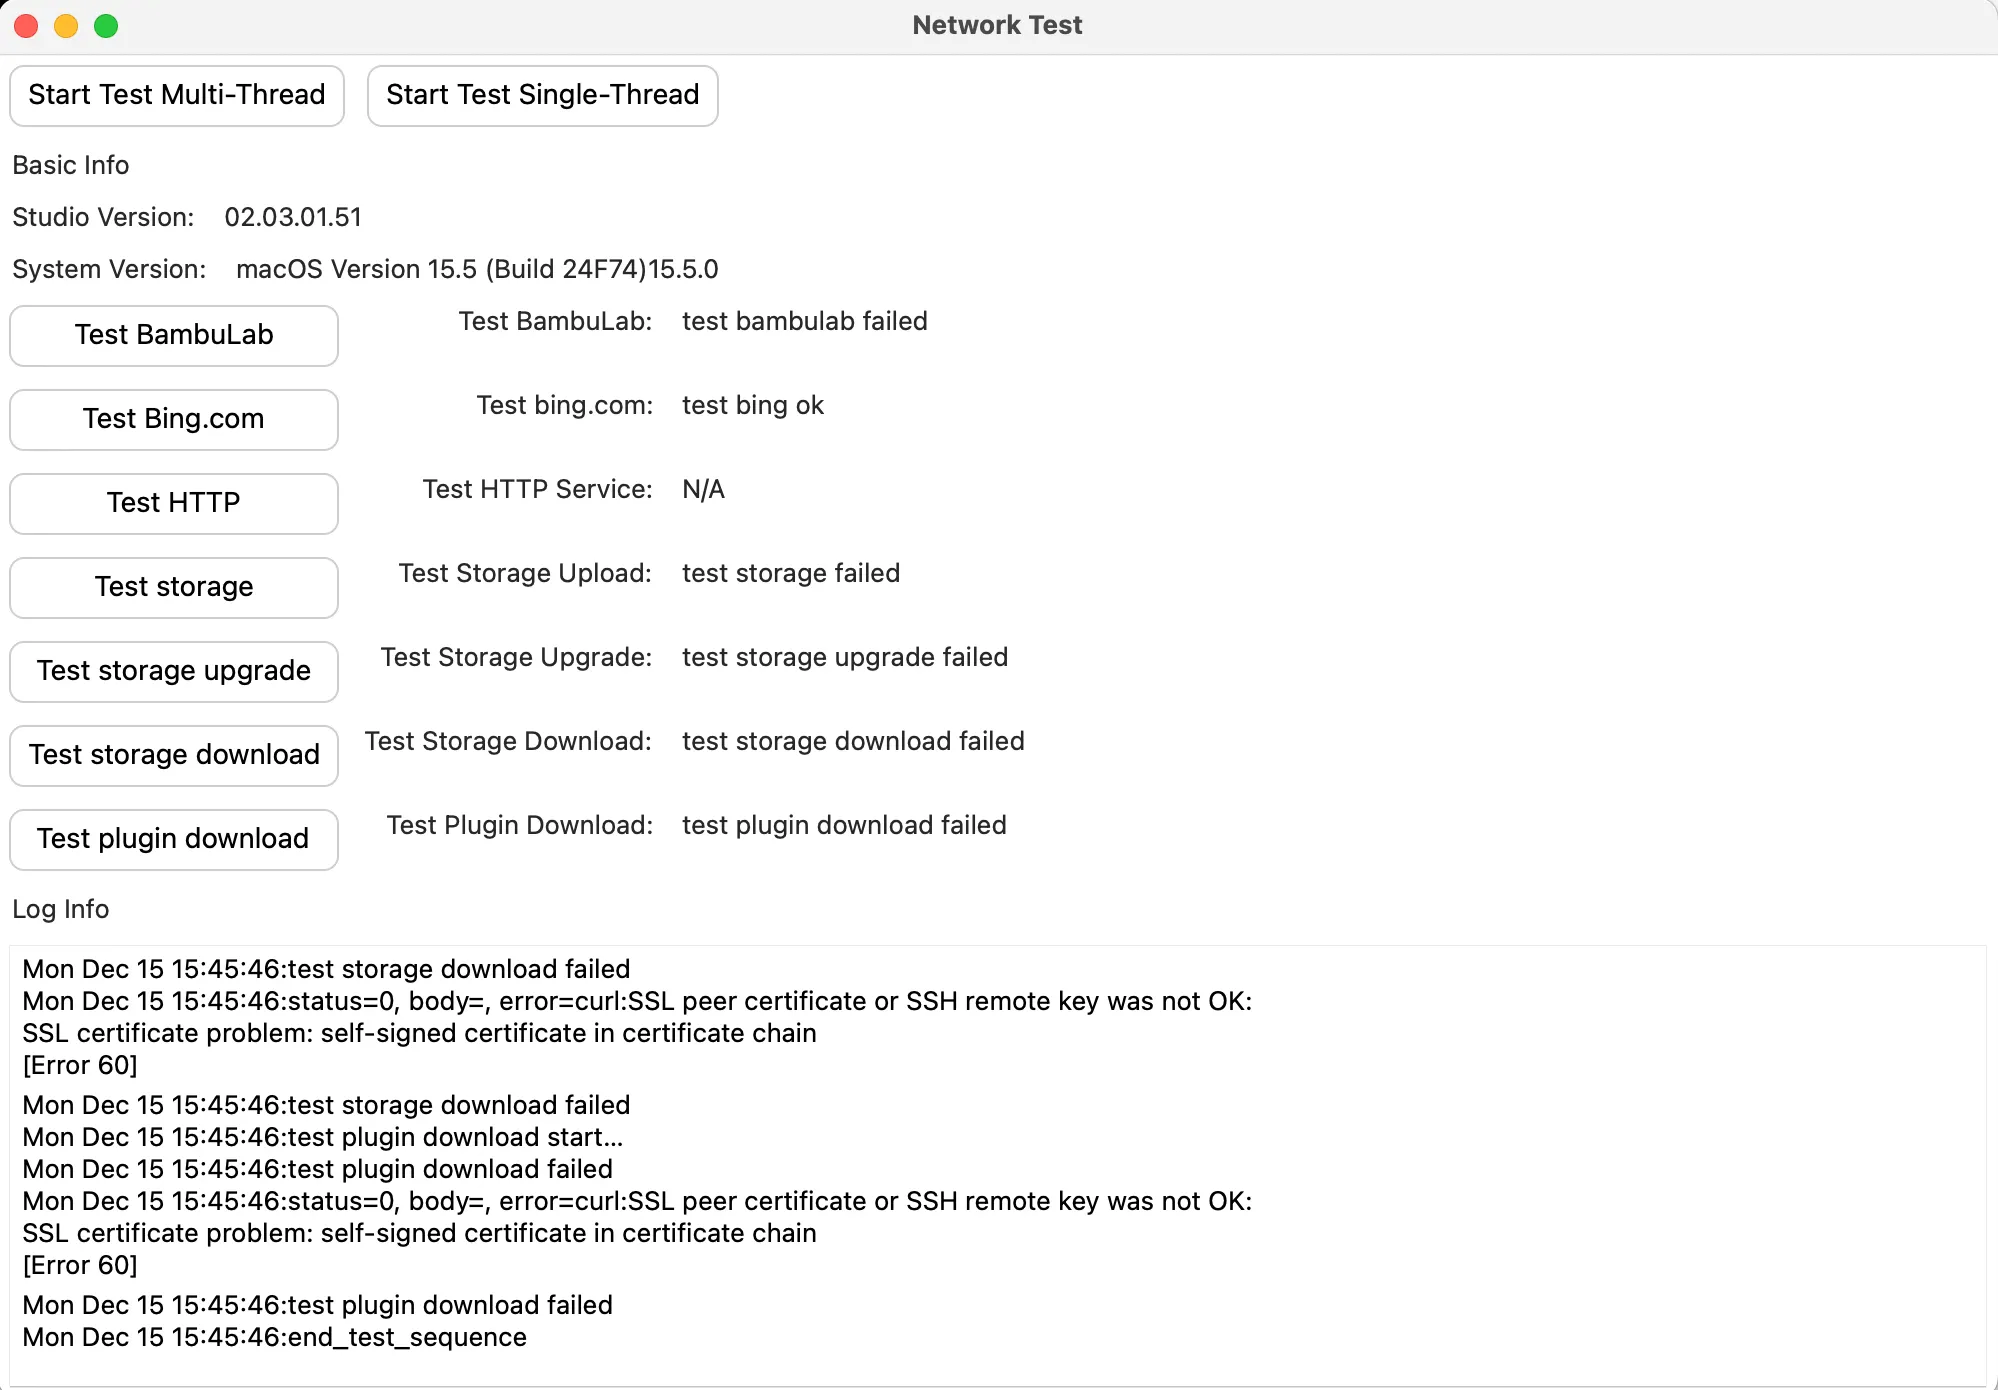This screenshot has height=1390, width=1998.
Task: Click the 'test bambulab failed' result text
Action: tap(804, 321)
